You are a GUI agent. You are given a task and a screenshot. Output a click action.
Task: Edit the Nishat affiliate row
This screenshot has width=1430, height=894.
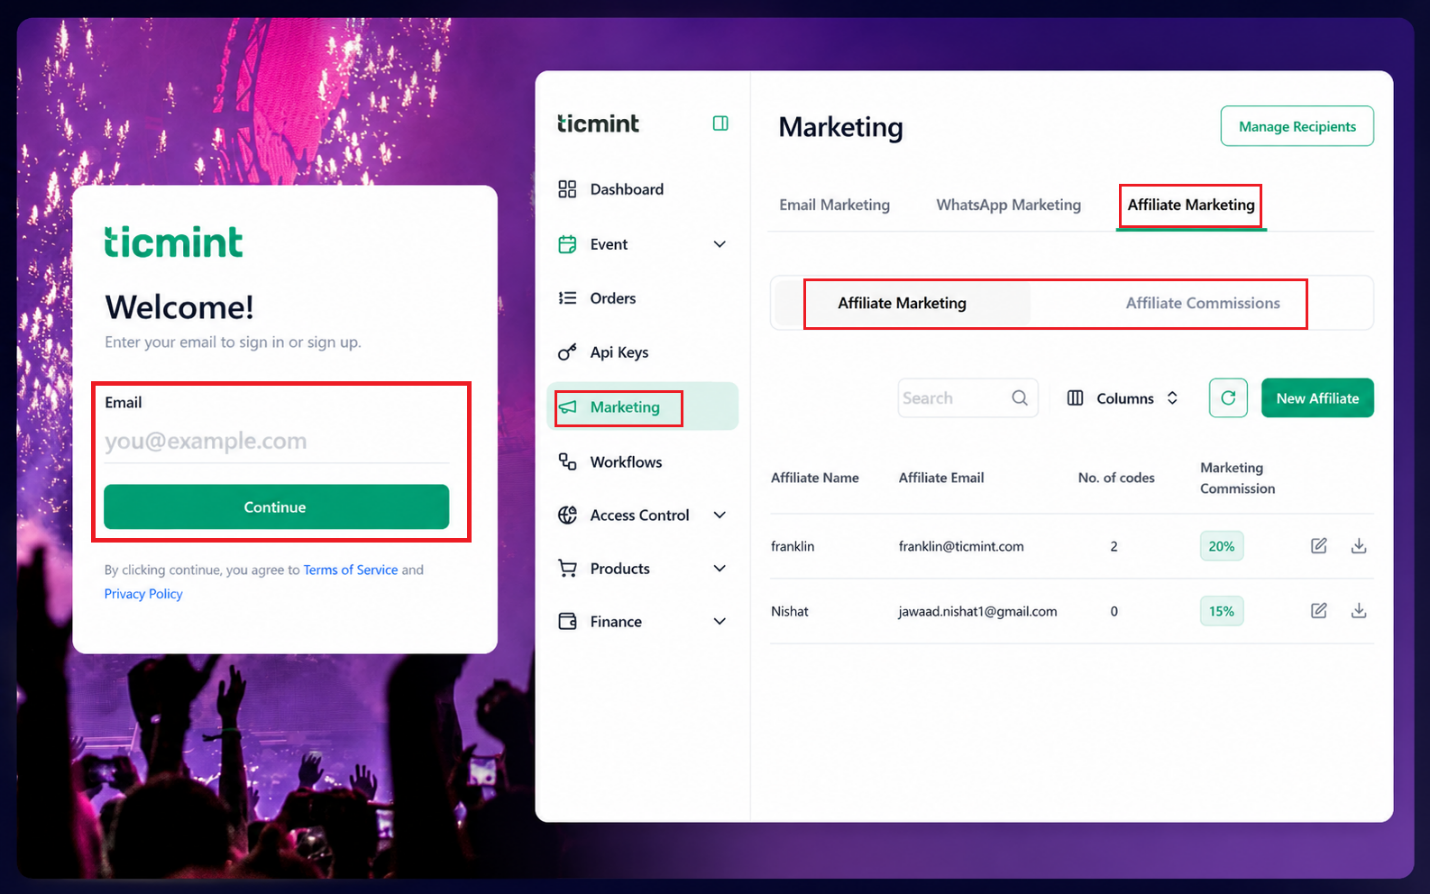(x=1319, y=611)
